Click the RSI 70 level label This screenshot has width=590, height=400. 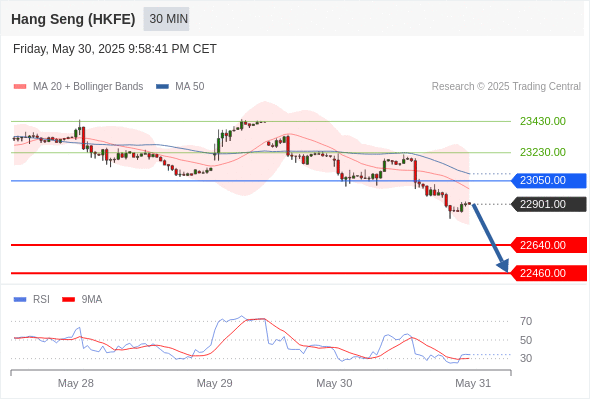tap(526, 321)
